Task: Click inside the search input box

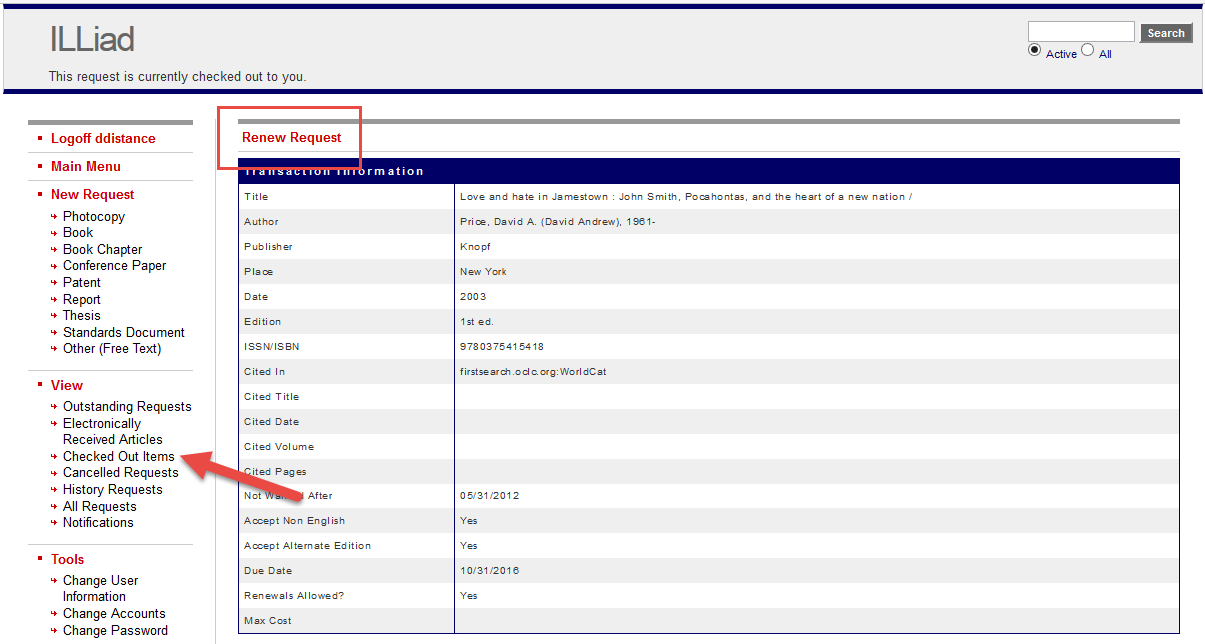Action: [x=1080, y=30]
